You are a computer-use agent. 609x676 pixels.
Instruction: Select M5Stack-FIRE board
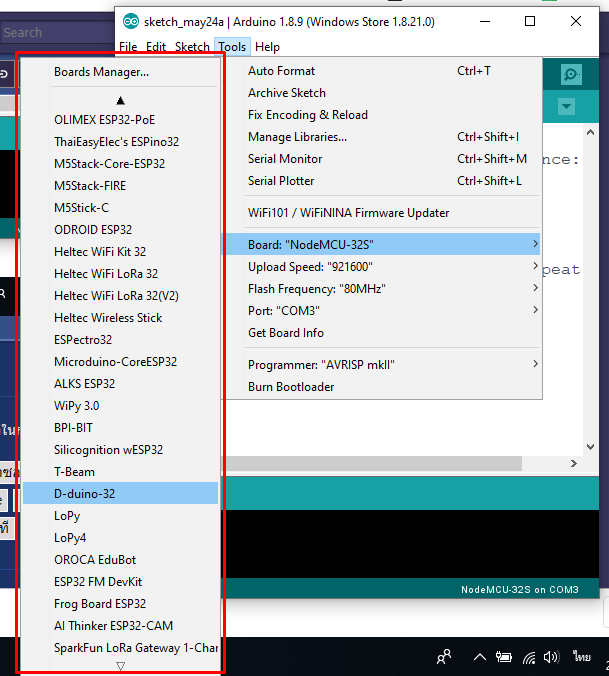(121, 185)
